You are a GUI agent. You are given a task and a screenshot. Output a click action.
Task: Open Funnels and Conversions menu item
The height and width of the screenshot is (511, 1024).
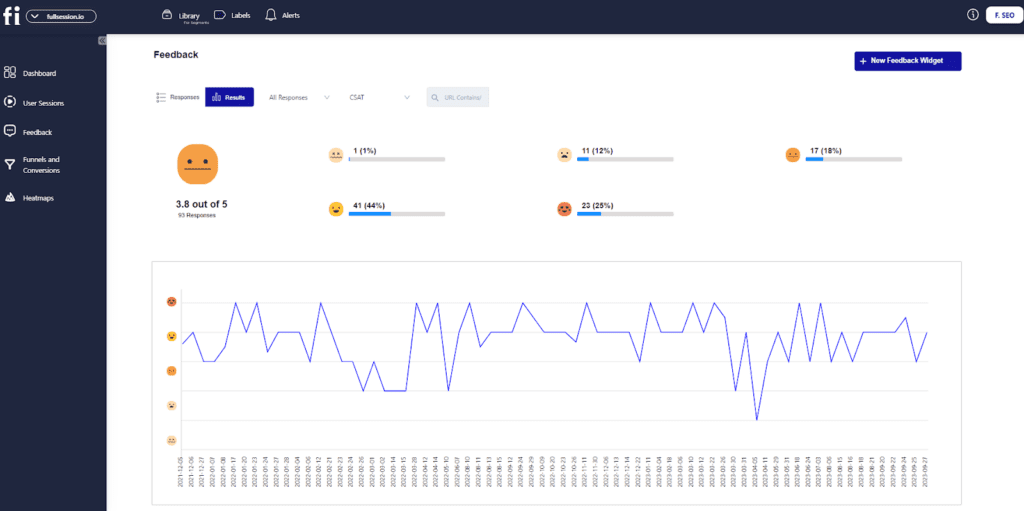(x=41, y=165)
